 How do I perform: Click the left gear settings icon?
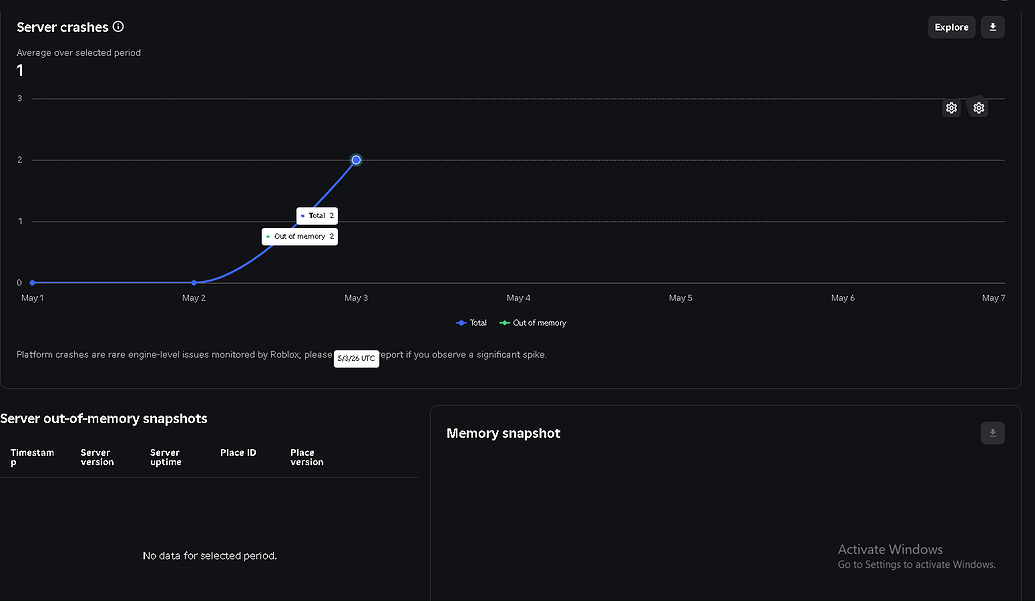(951, 108)
